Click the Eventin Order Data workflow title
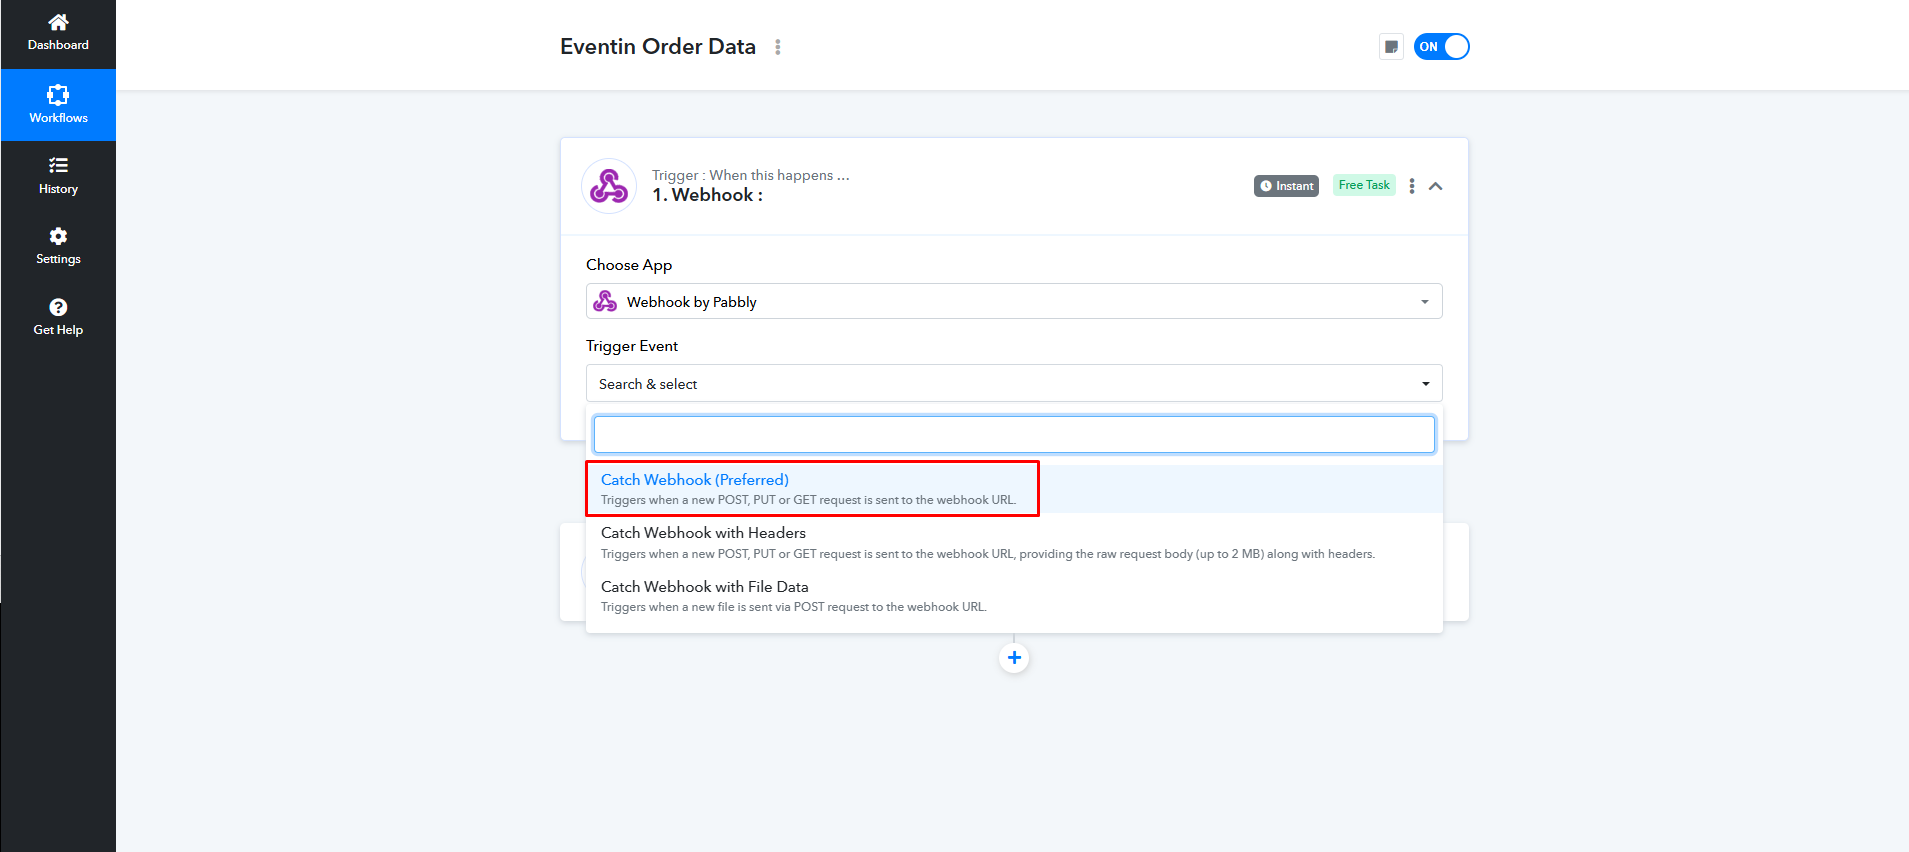The width and height of the screenshot is (1909, 852). pyautogui.click(x=658, y=47)
